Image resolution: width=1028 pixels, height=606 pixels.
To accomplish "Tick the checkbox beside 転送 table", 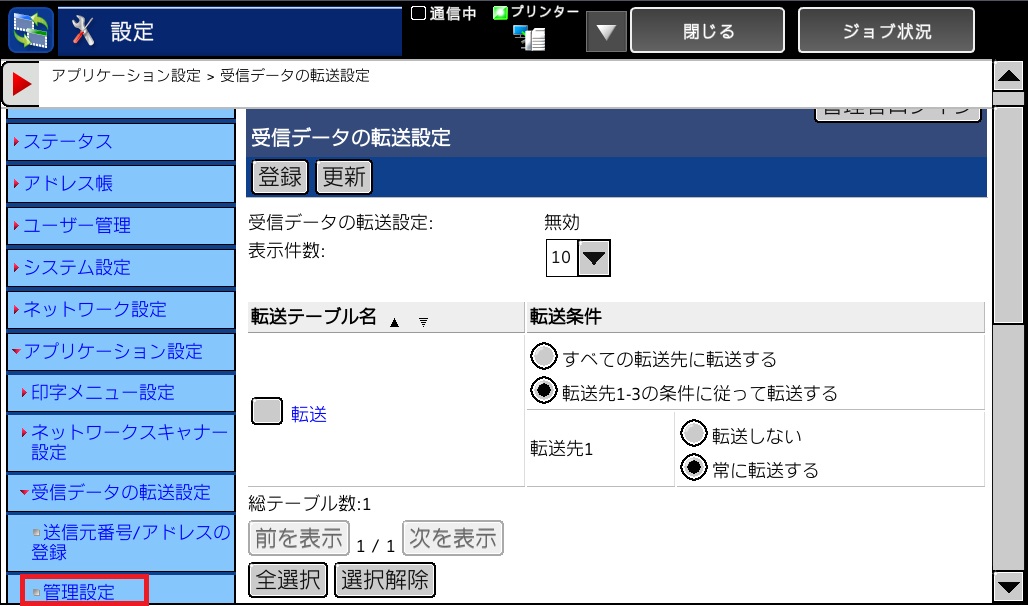I will tap(266, 413).
